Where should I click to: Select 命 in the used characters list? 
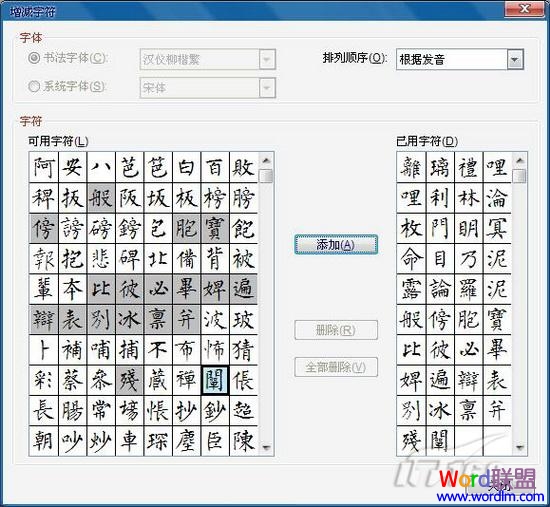click(411, 259)
